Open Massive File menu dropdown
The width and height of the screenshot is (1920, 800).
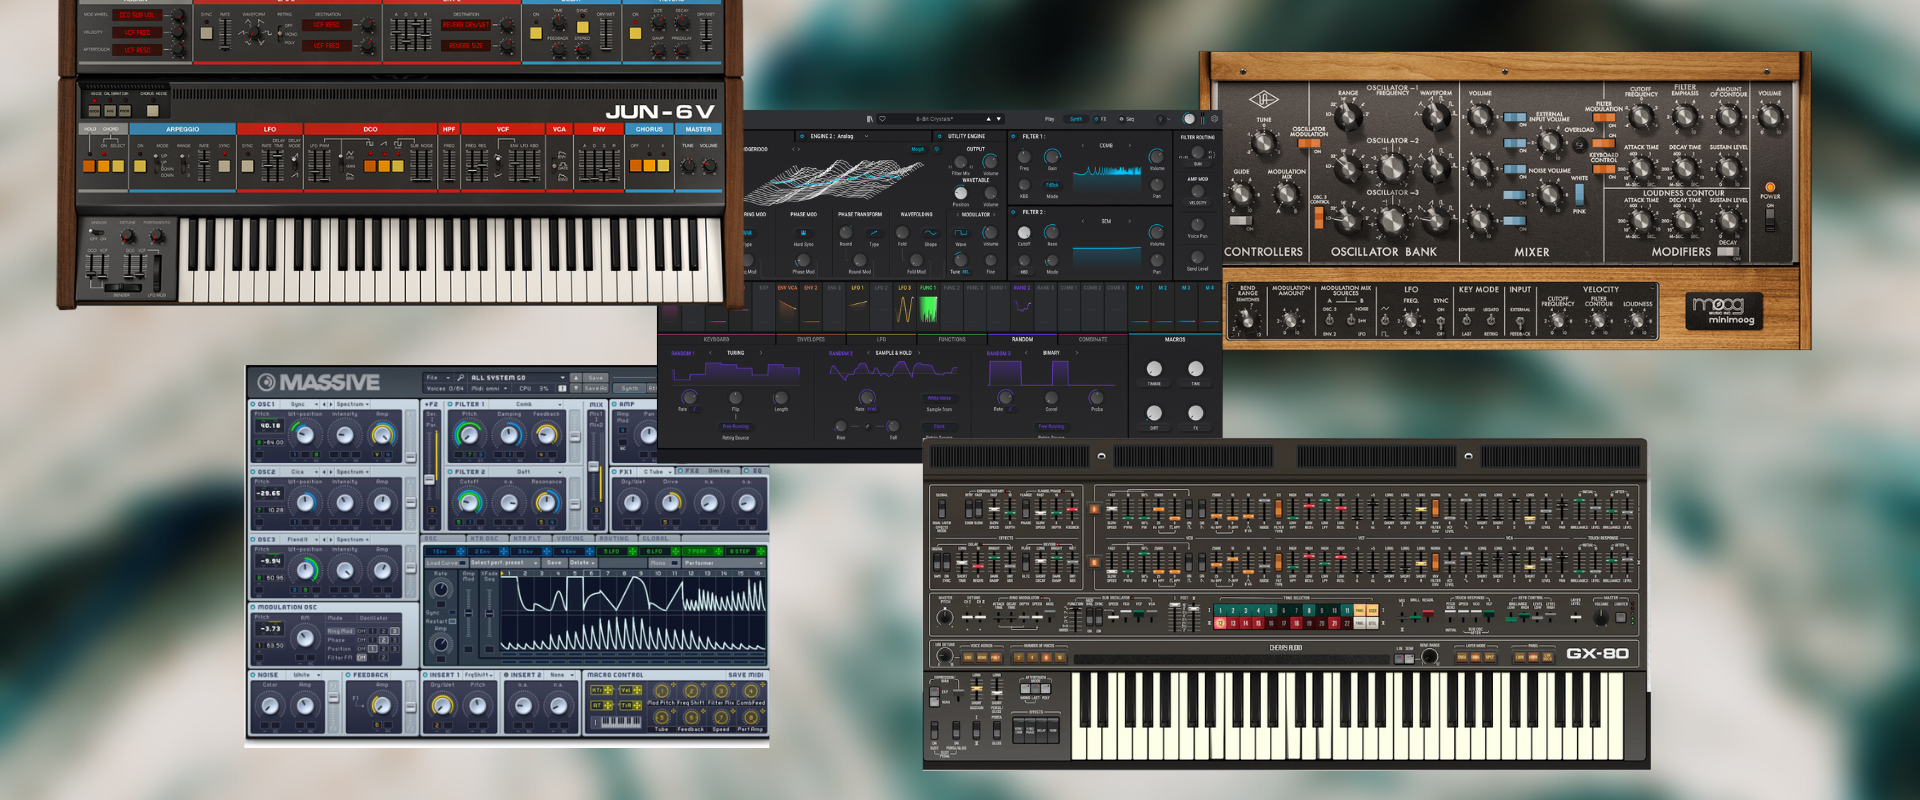tap(438, 377)
